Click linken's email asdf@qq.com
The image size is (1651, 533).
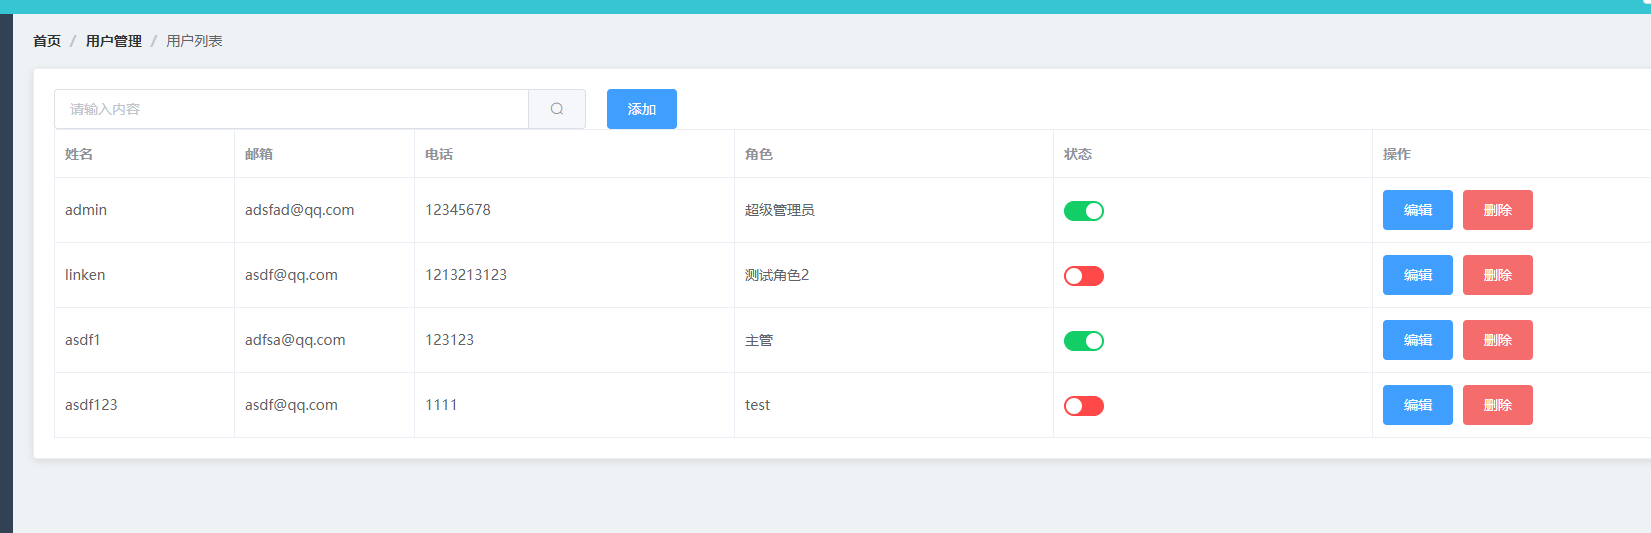[x=291, y=275]
